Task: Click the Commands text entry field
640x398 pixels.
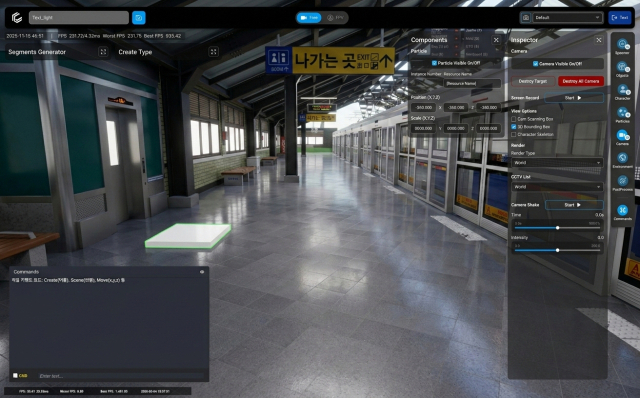Action: click(121, 376)
